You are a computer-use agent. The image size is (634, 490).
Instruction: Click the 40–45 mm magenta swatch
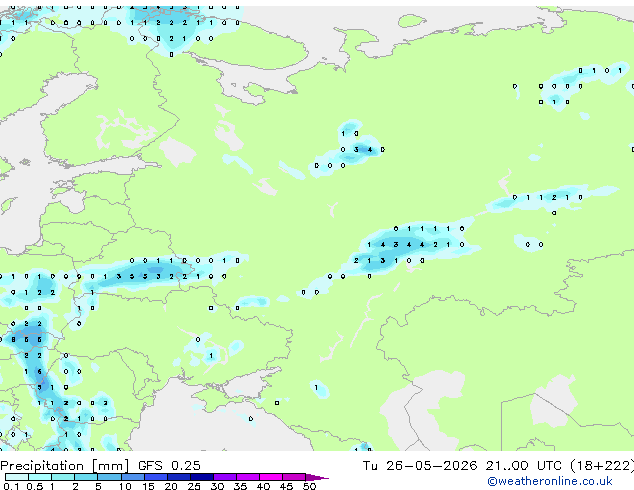click(271, 477)
